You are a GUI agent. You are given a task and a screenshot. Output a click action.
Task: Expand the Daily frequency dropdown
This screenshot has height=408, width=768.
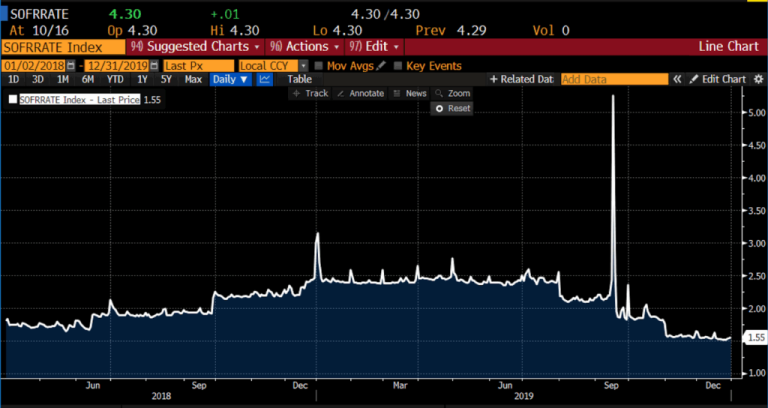click(230, 79)
